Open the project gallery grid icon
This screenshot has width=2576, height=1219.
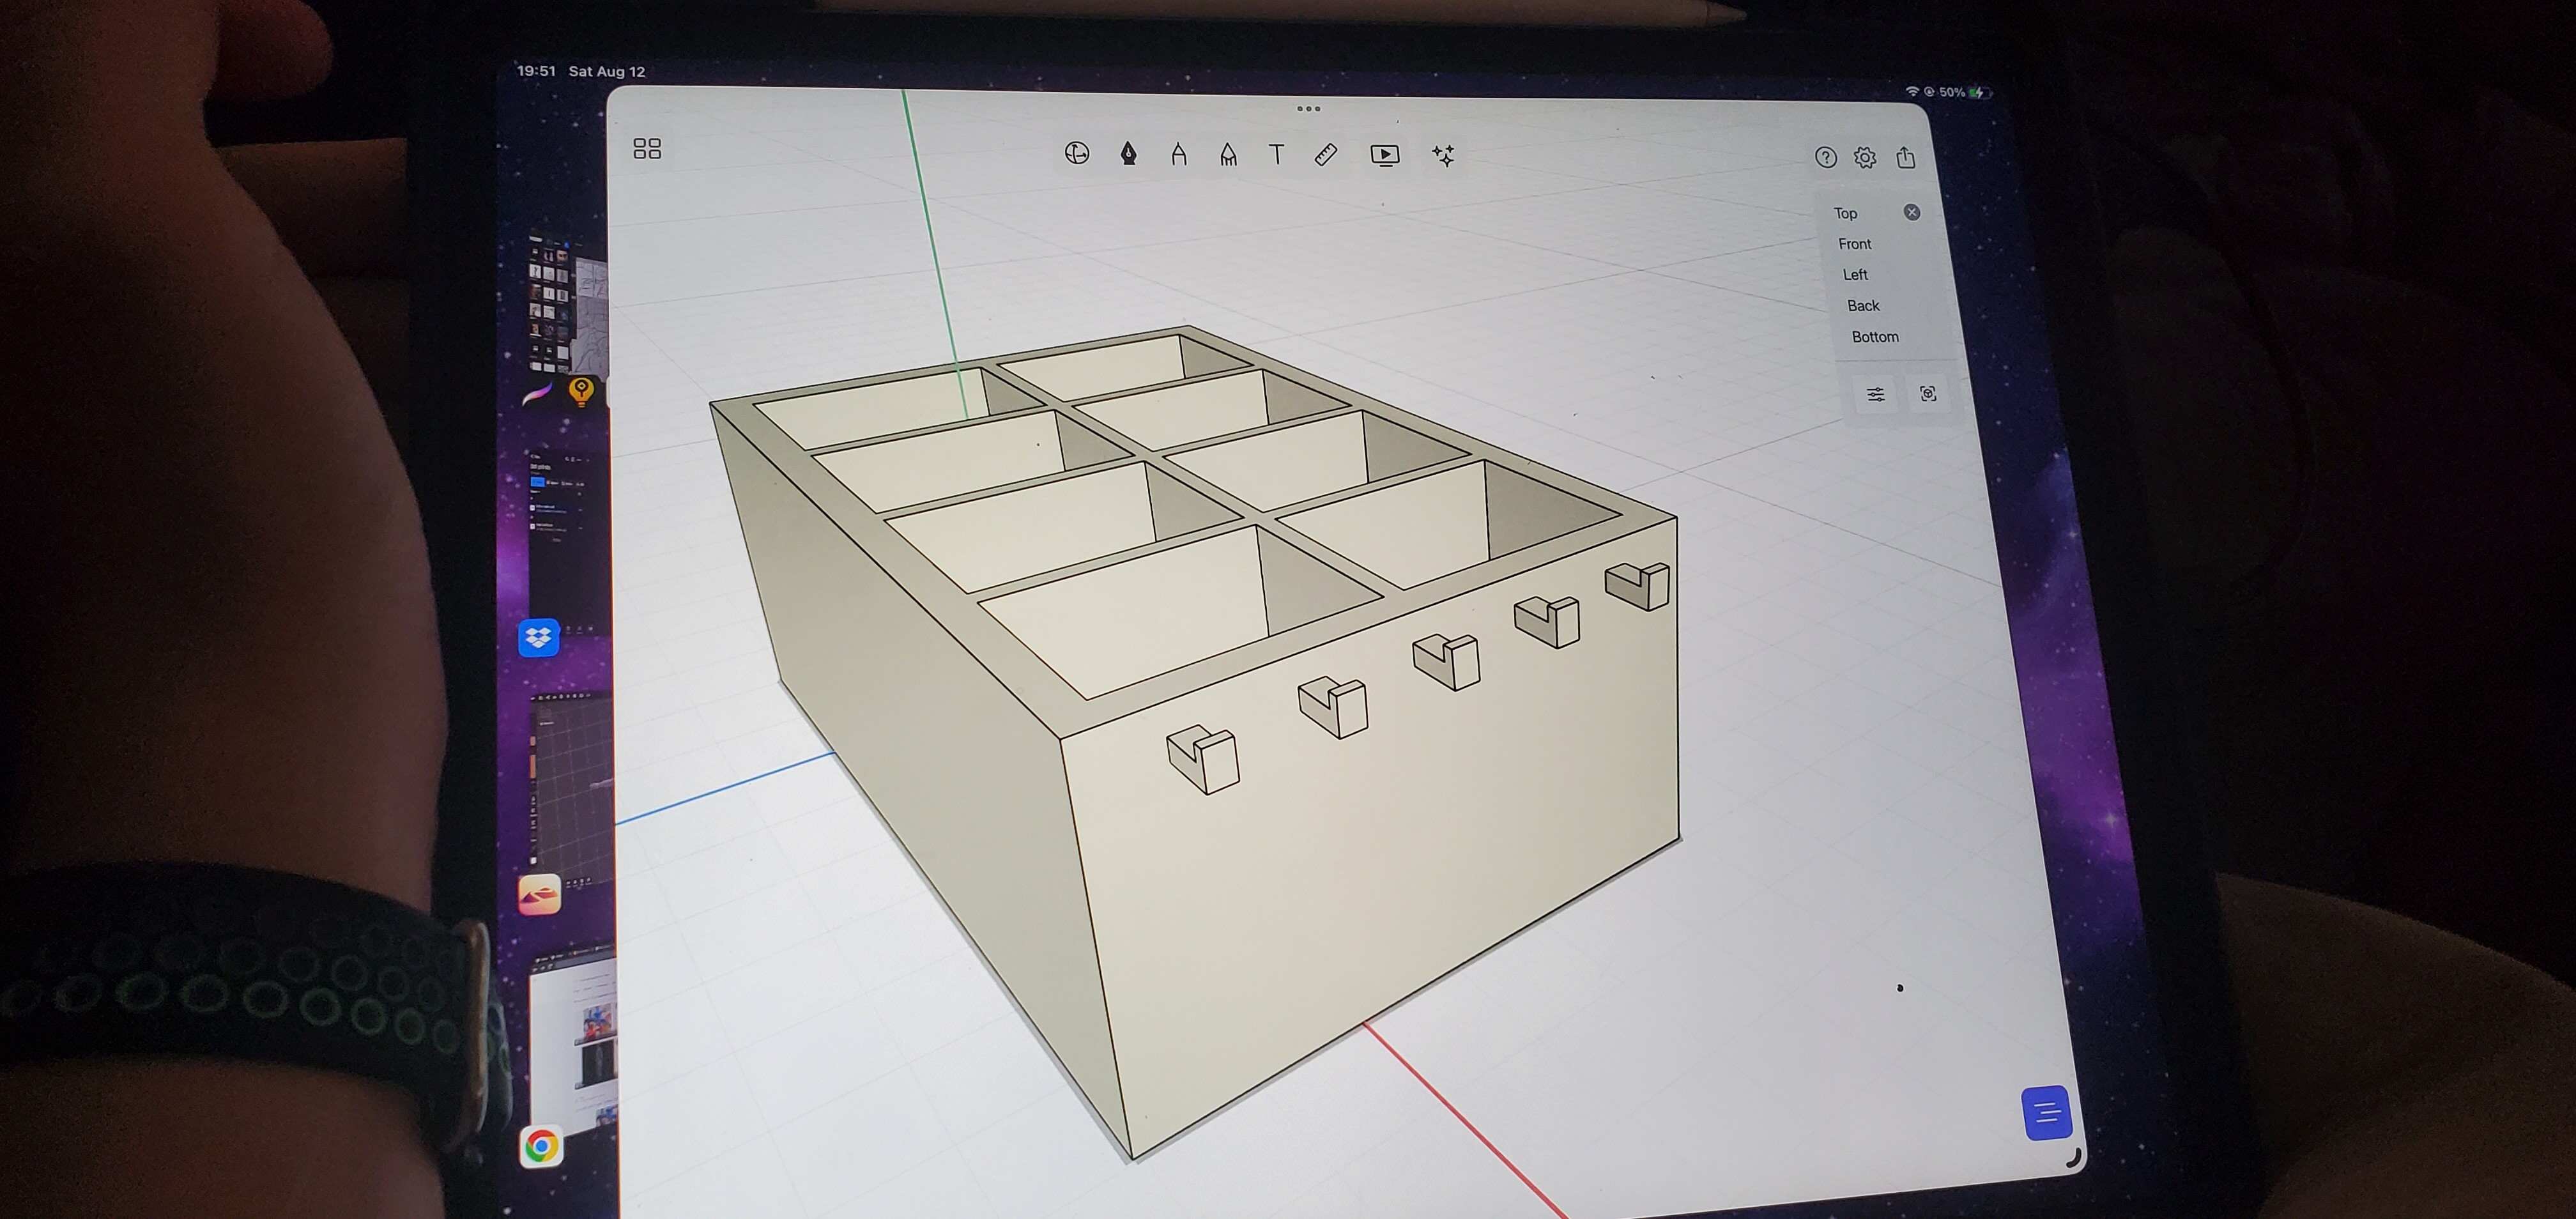click(647, 149)
